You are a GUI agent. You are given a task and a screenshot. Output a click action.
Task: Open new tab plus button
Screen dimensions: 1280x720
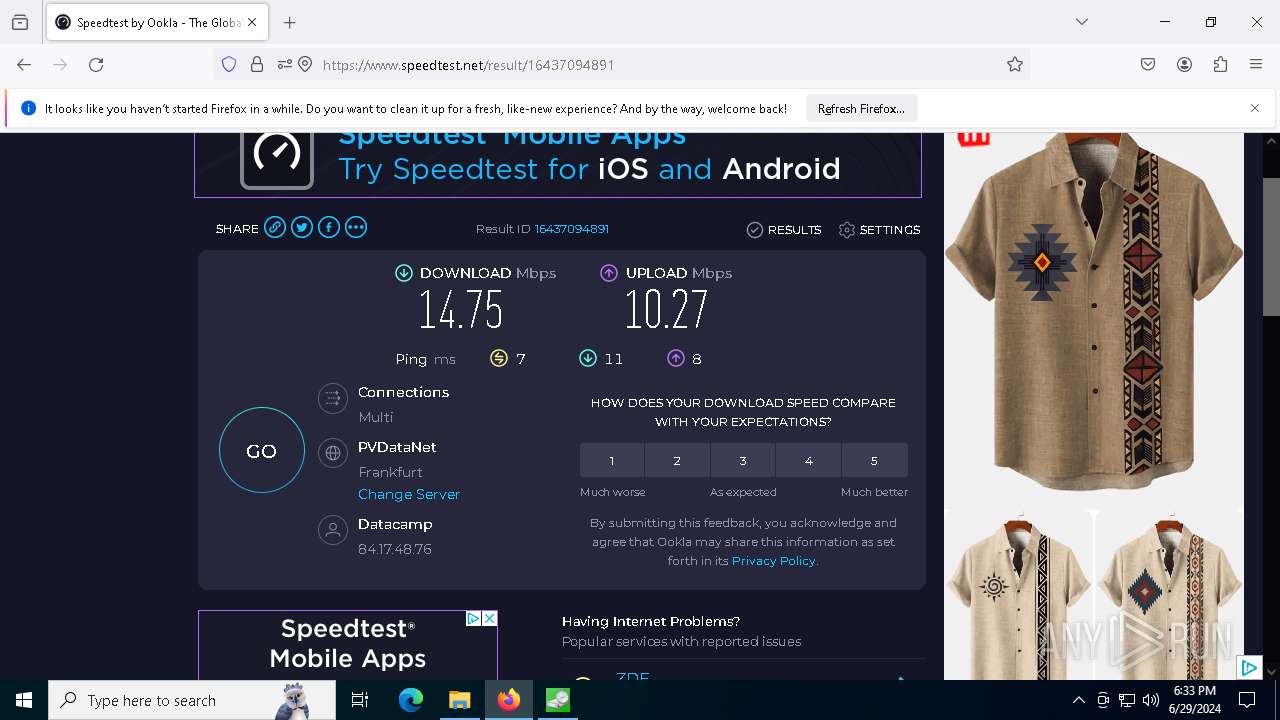tap(290, 22)
